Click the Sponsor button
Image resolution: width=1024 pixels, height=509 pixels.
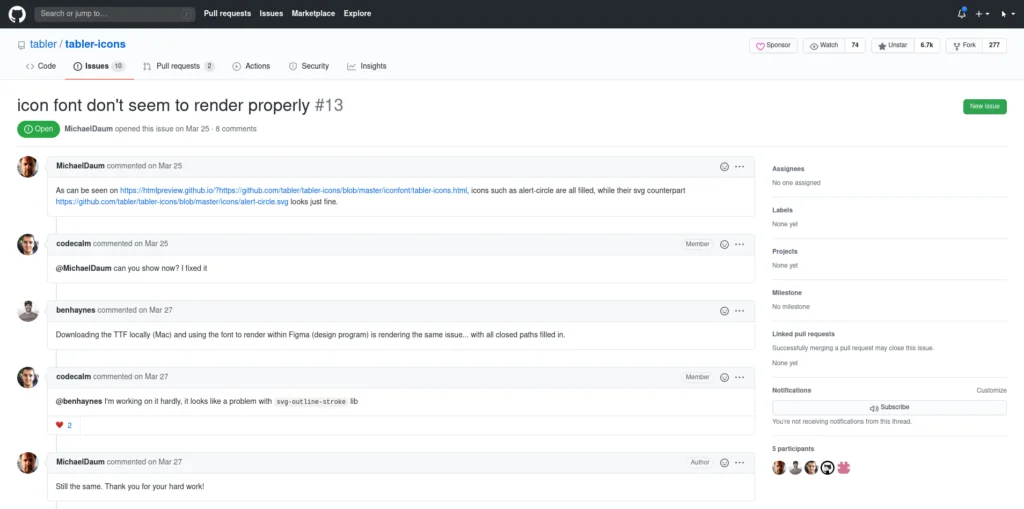pyautogui.click(x=773, y=46)
